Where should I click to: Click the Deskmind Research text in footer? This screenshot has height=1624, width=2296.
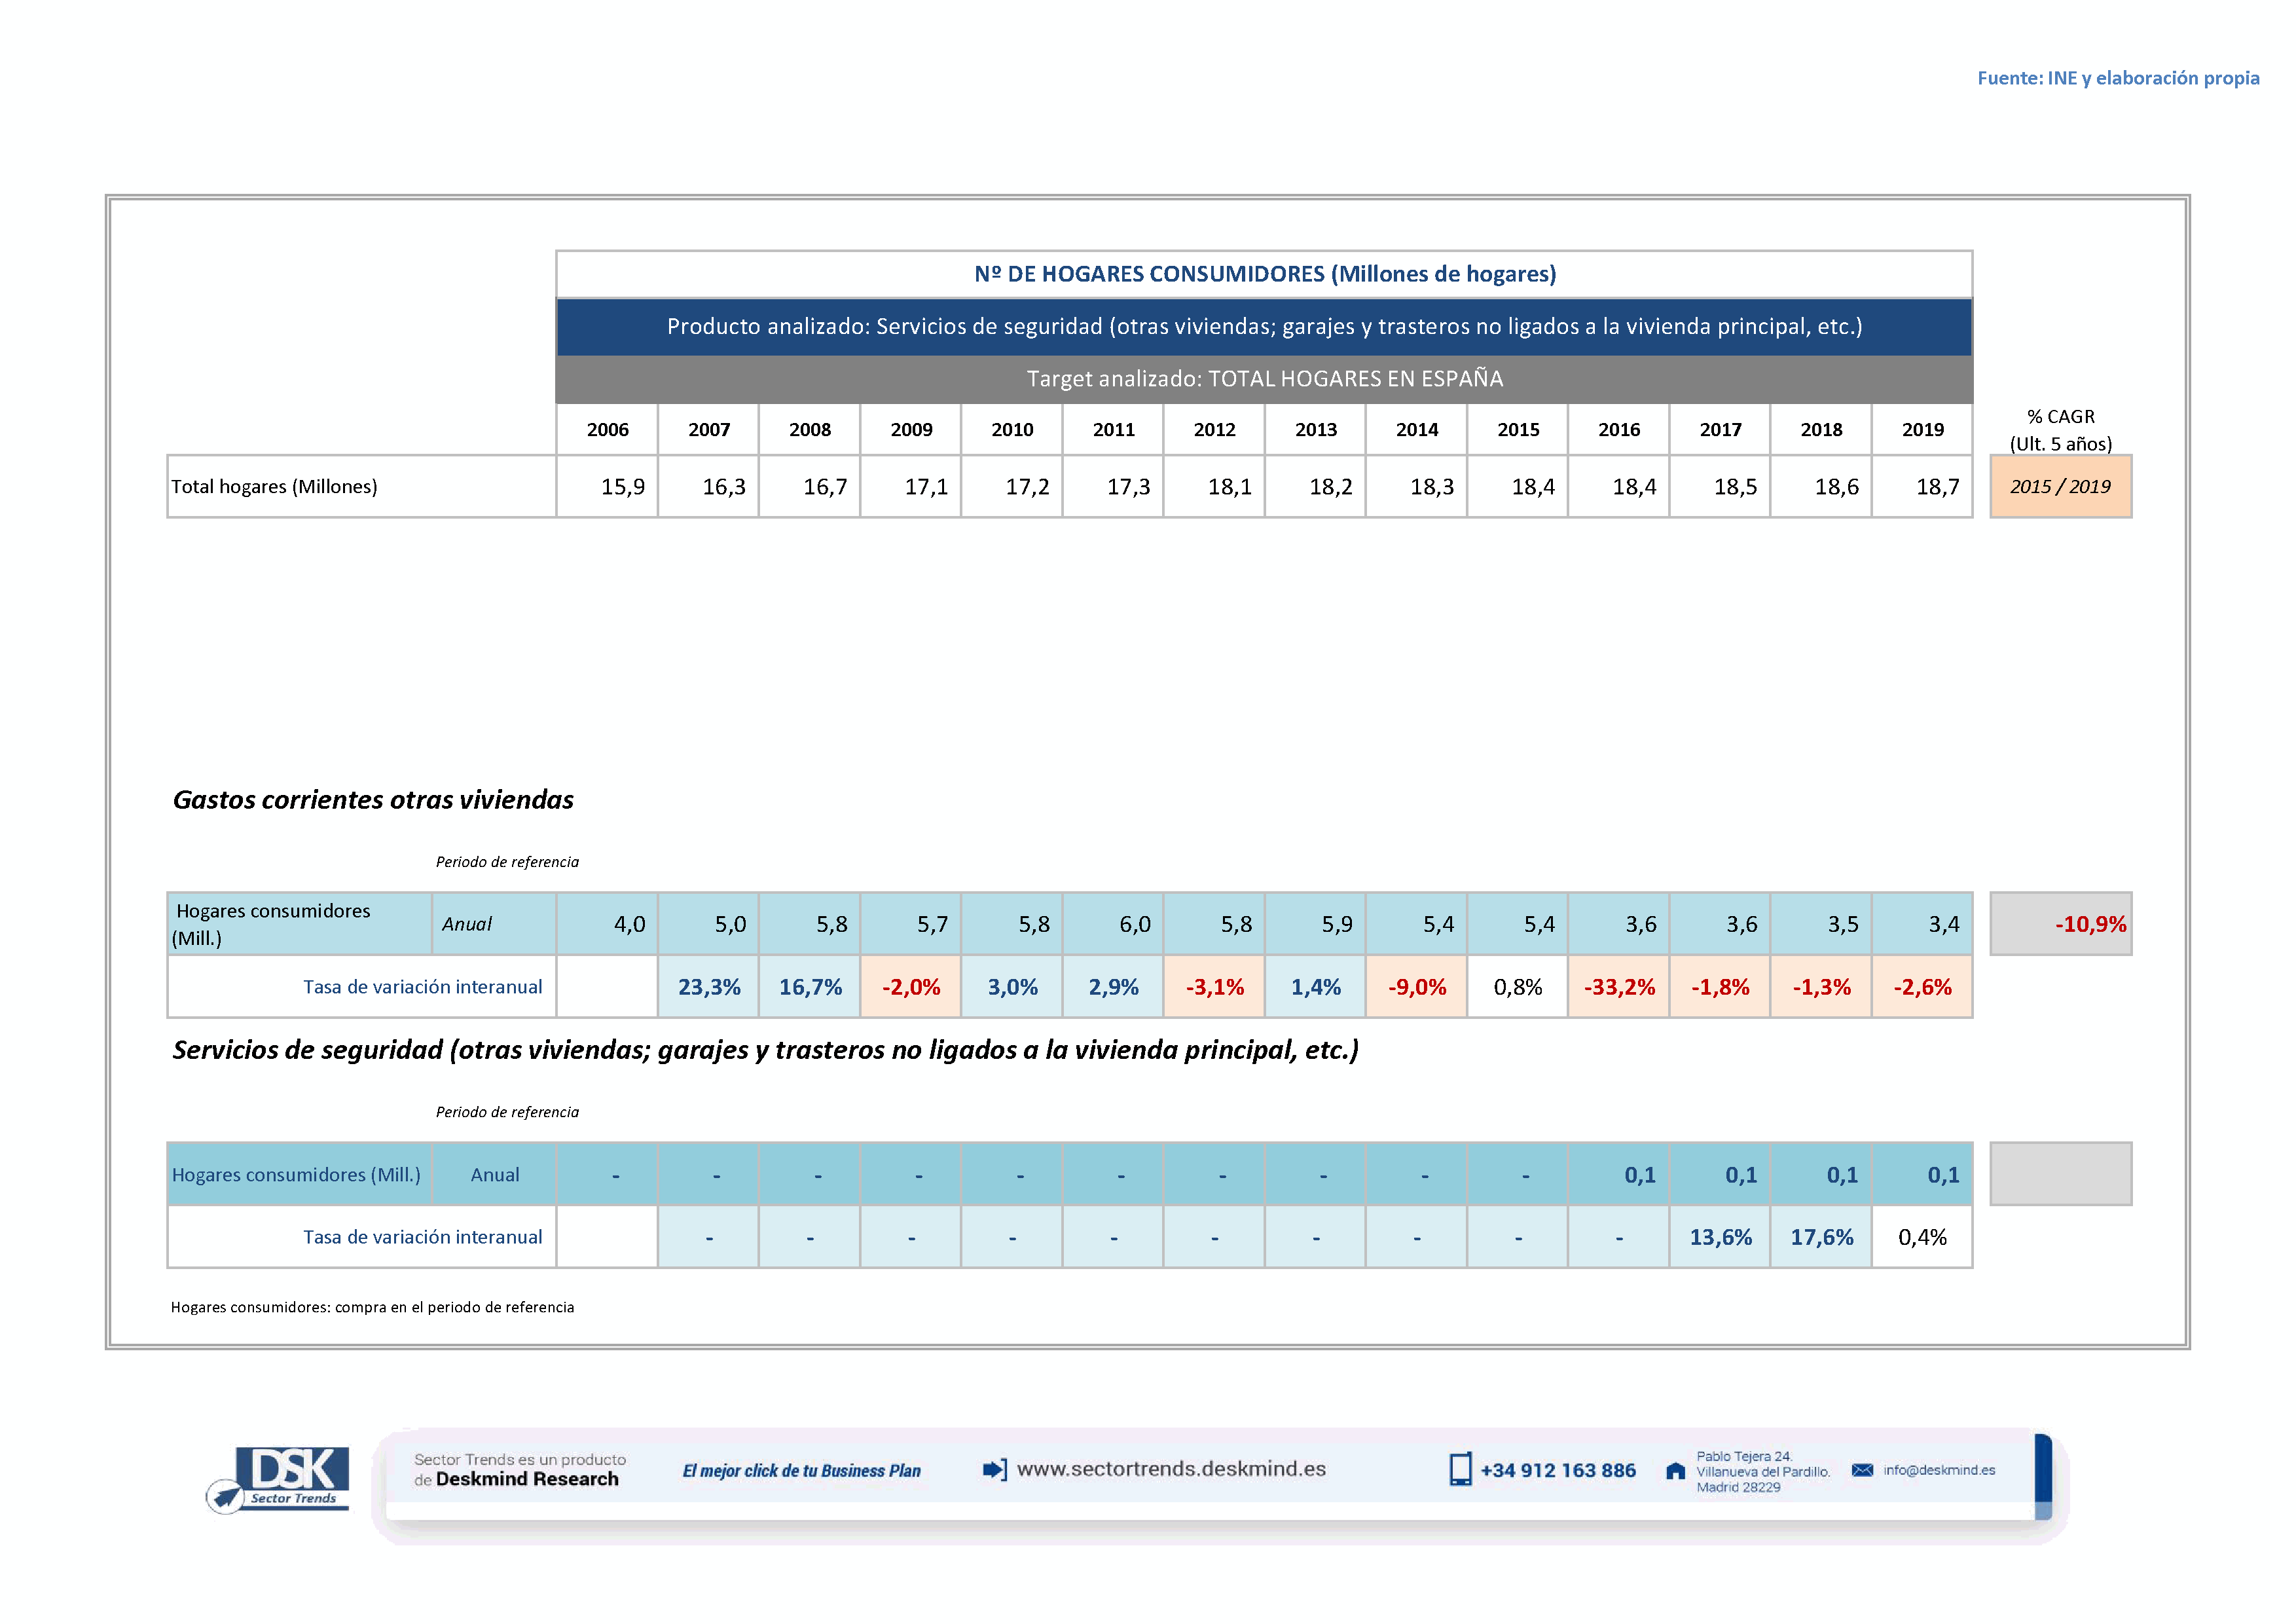coord(527,1479)
